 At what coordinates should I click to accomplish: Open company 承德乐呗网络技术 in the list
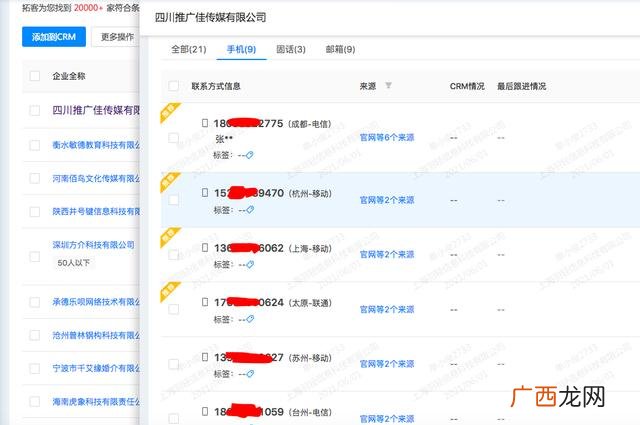(96, 302)
